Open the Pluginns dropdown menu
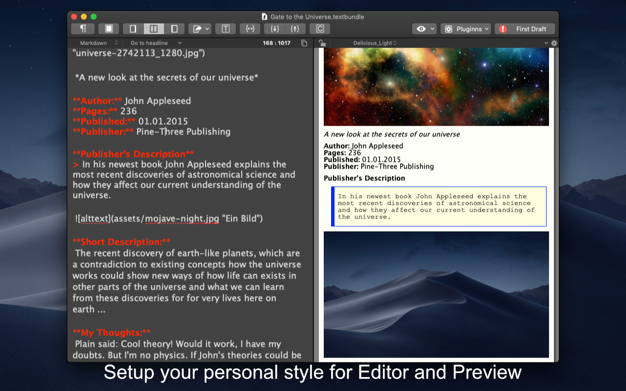Image resolution: width=626 pixels, height=391 pixels. (466, 29)
